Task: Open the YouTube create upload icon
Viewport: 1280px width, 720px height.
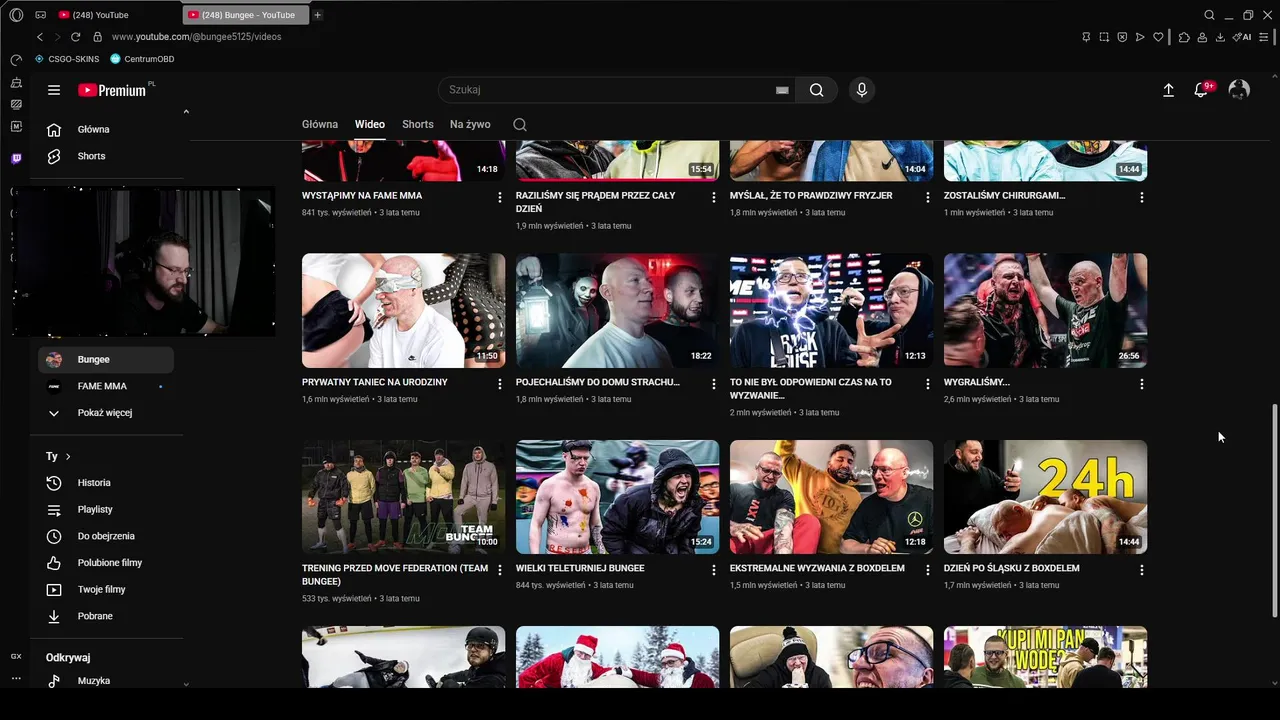Action: (1168, 90)
